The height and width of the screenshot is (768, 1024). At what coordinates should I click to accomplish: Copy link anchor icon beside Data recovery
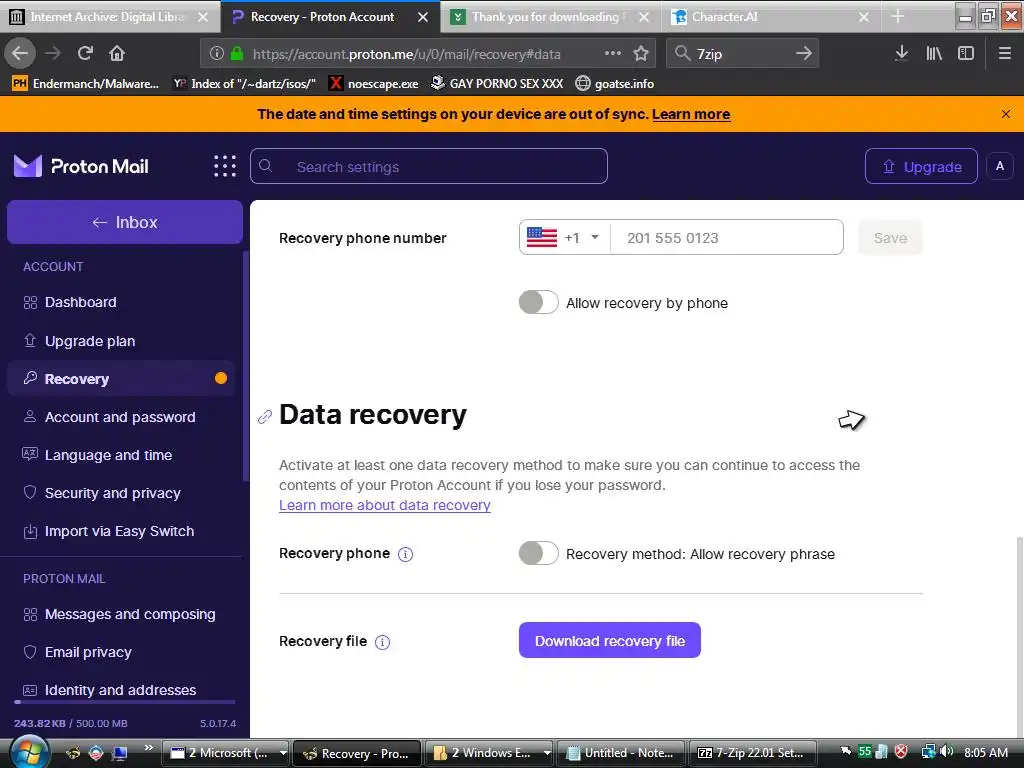tap(264, 417)
